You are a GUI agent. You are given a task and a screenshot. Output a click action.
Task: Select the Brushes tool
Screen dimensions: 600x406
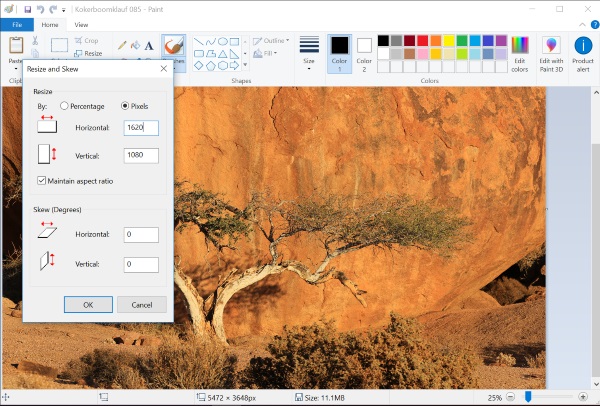pos(174,46)
